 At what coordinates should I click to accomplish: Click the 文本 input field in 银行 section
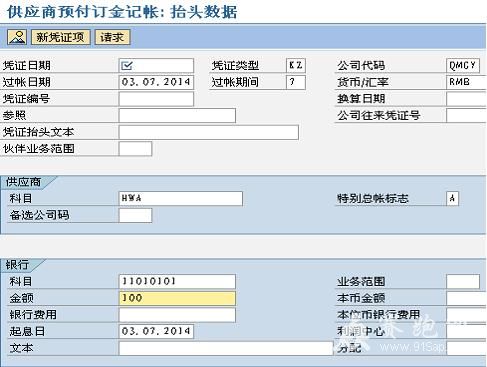click(x=226, y=348)
